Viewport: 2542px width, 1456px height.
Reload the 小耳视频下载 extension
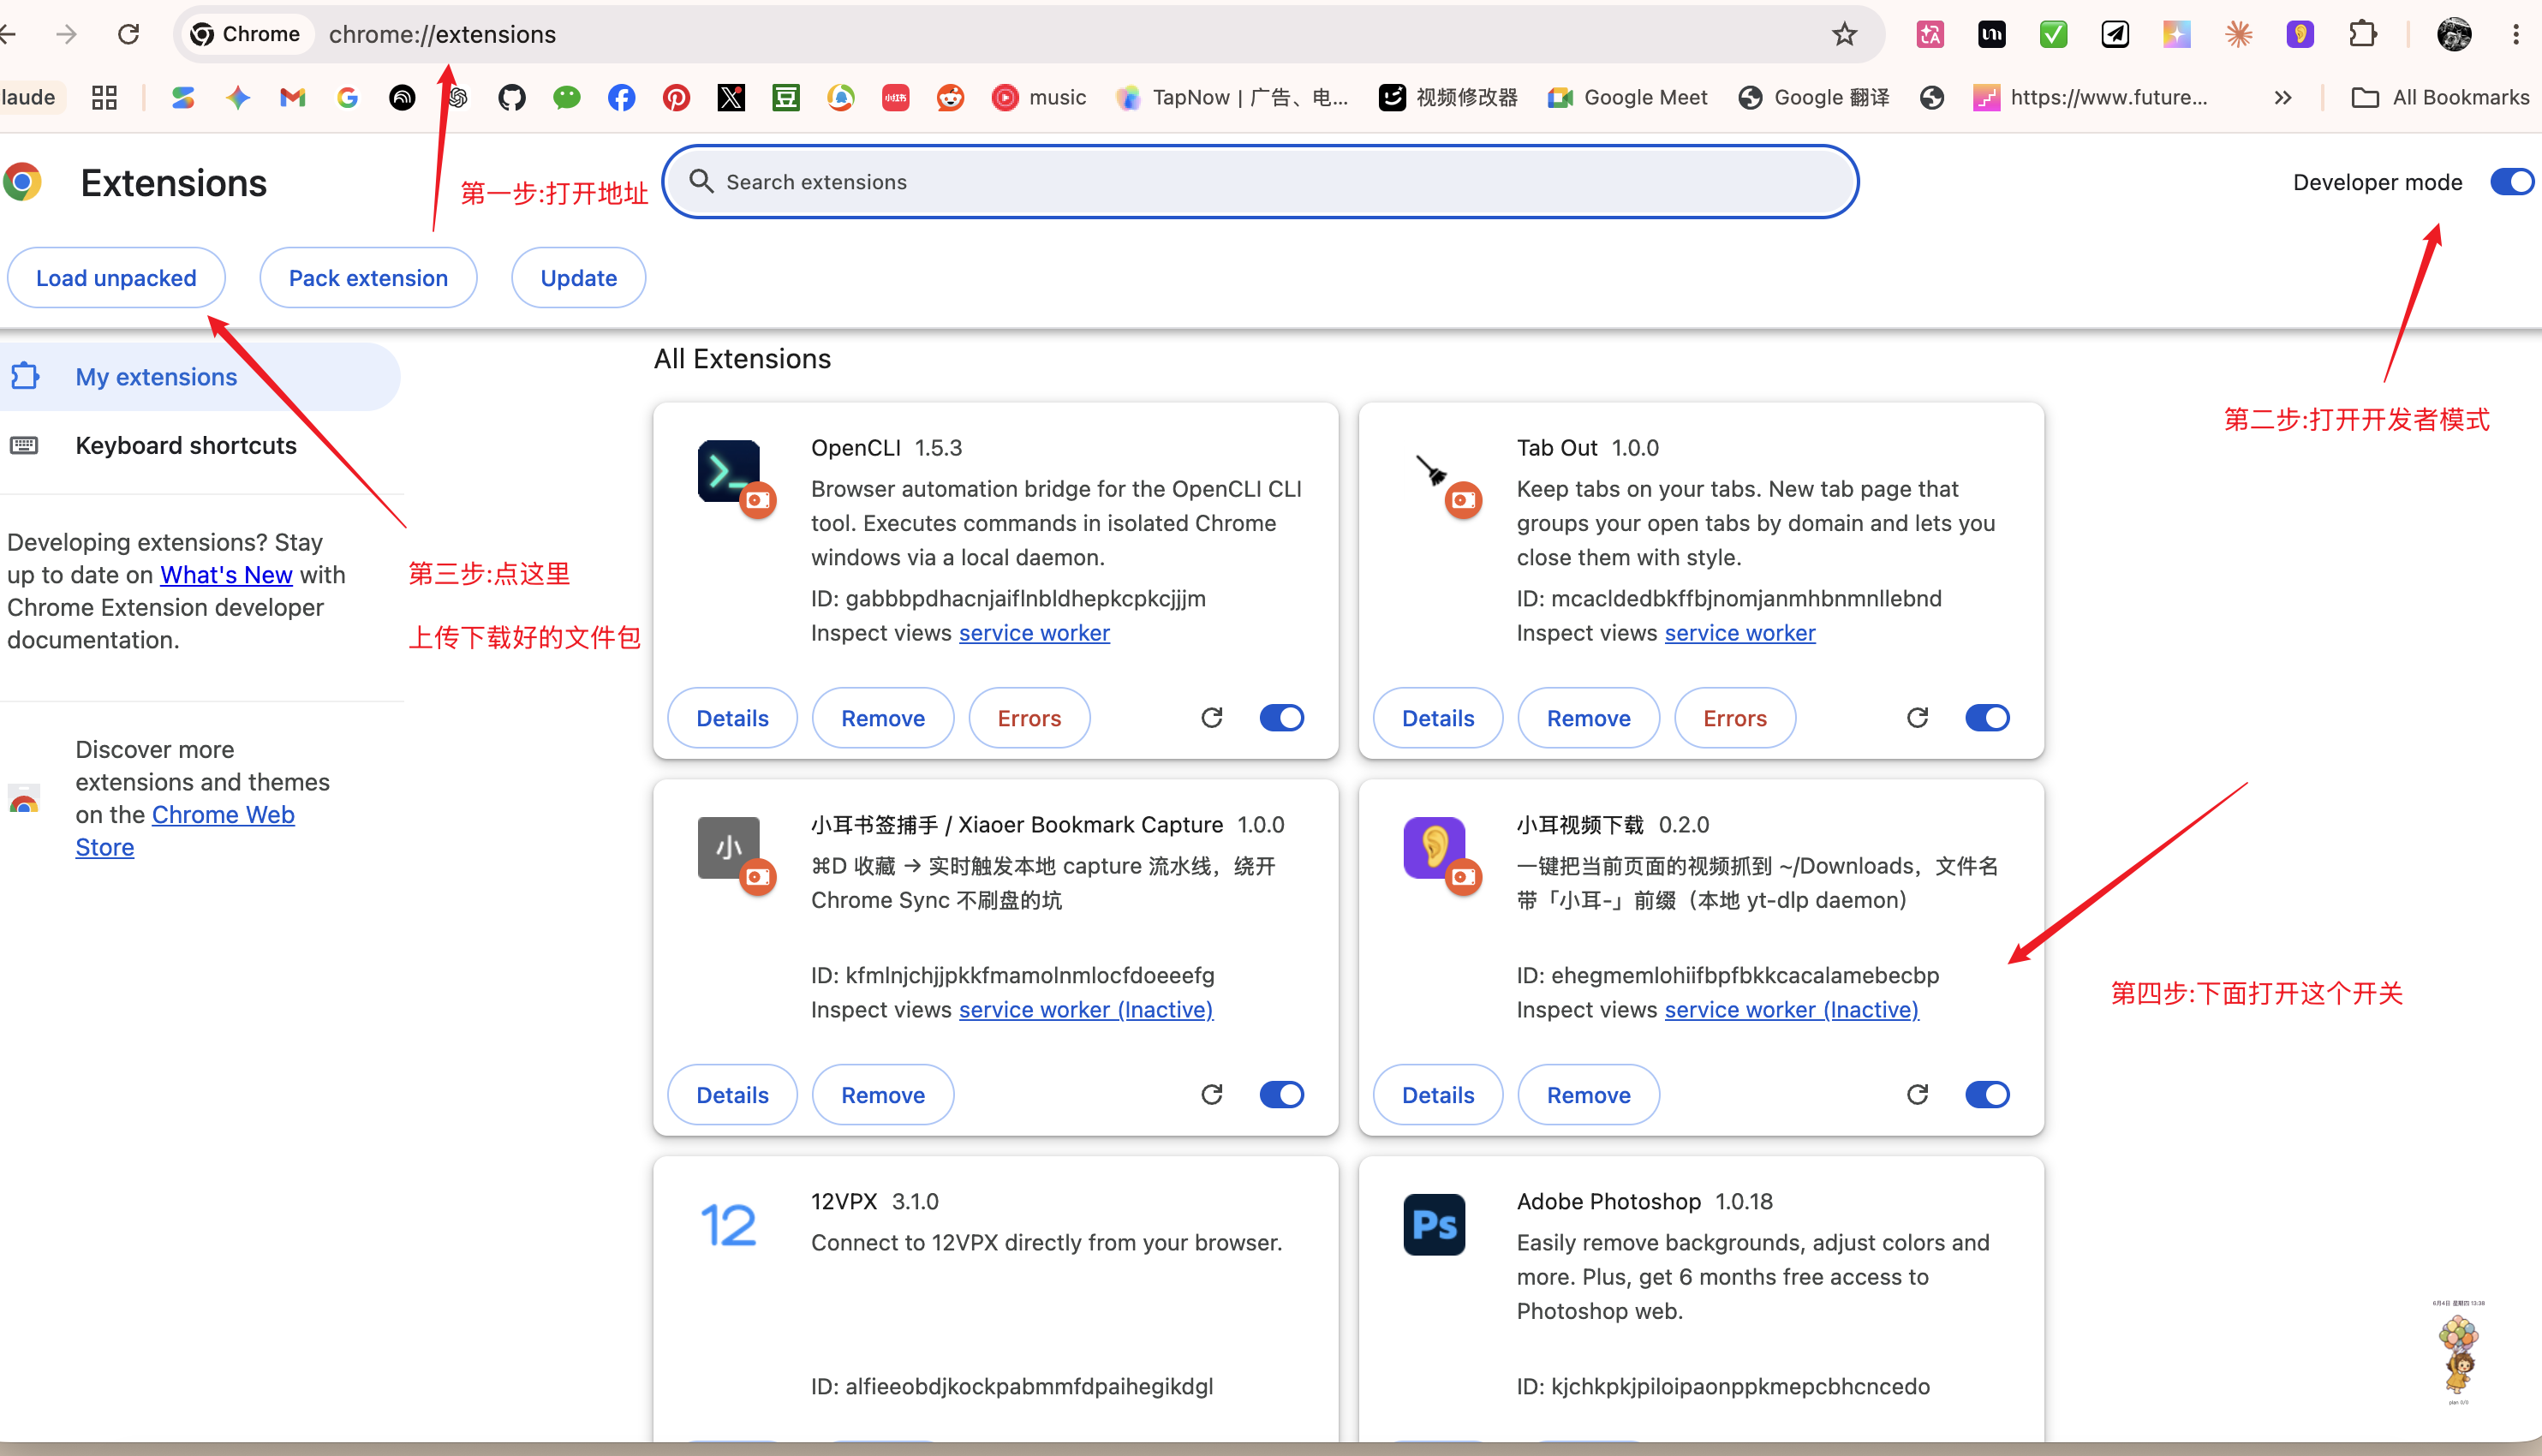tap(1917, 1095)
